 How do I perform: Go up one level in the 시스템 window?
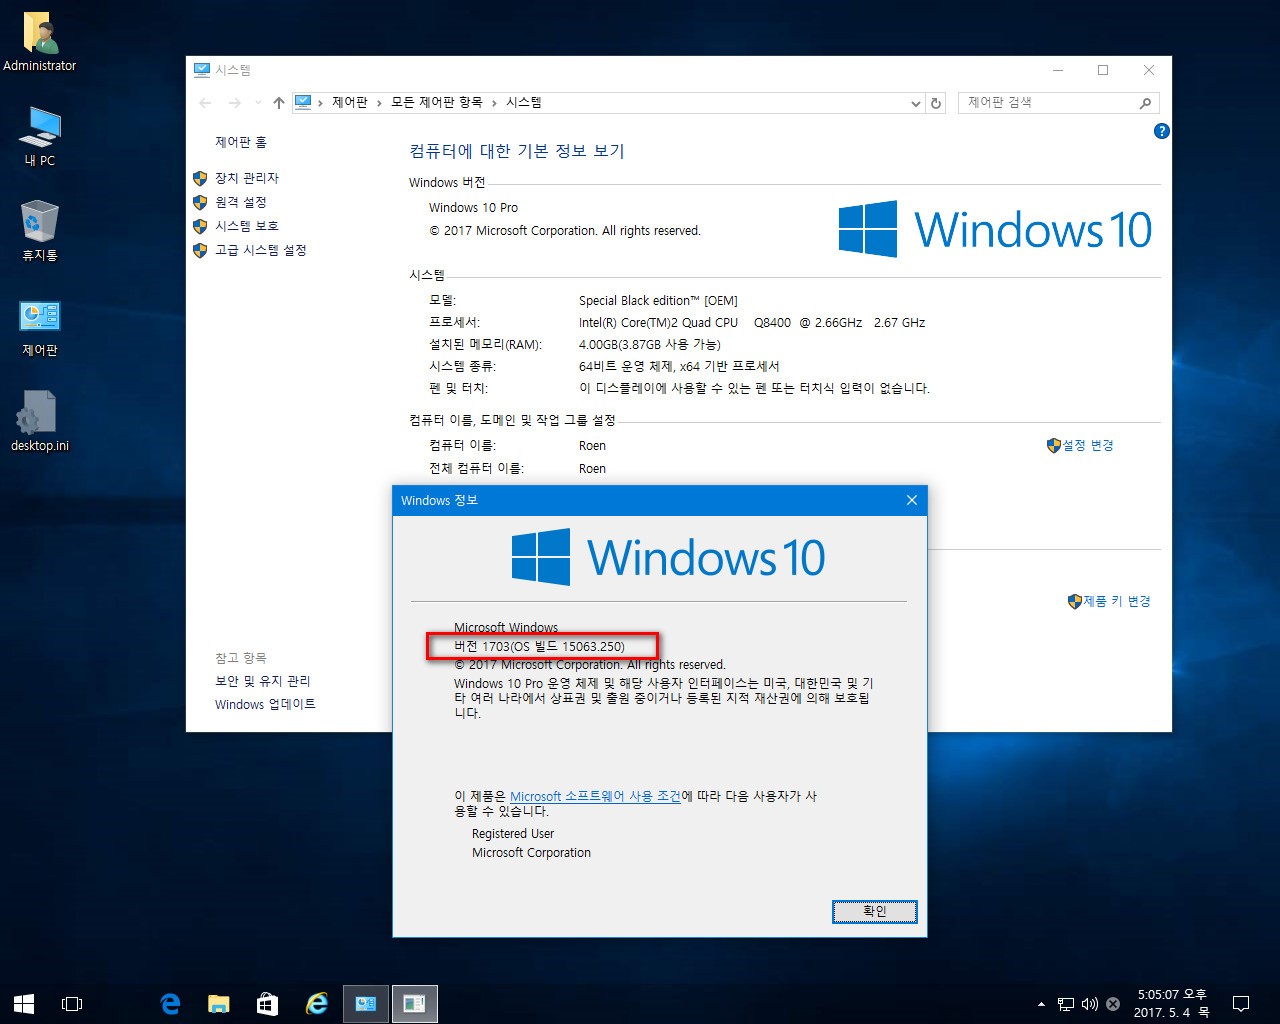point(279,103)
